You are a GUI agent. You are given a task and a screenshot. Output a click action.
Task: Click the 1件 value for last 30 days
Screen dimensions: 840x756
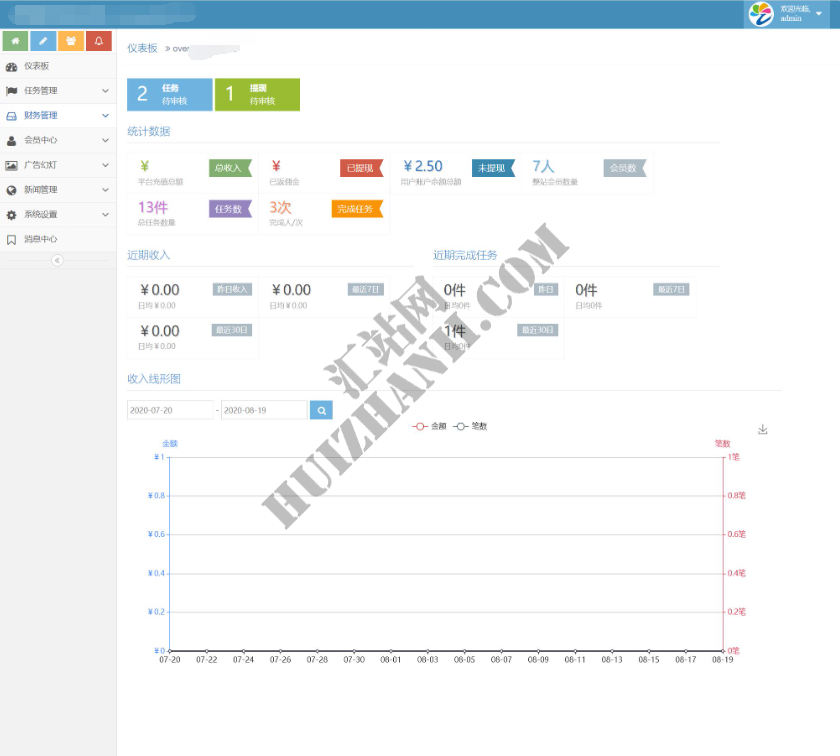(454, 331)
